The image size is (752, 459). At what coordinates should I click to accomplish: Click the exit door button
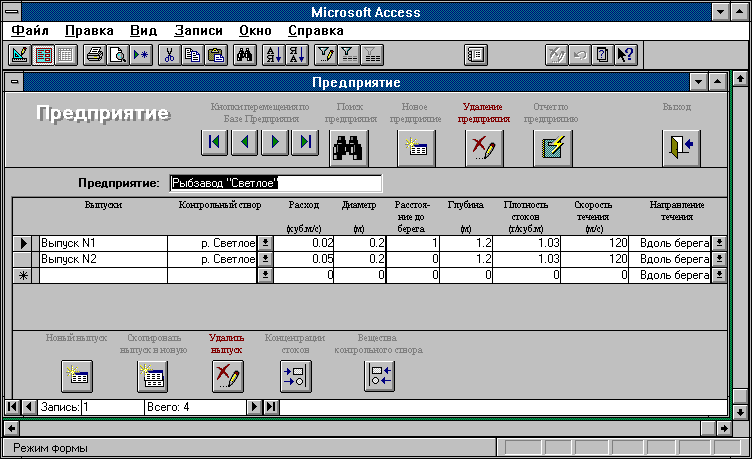click(x=680, y=147)
